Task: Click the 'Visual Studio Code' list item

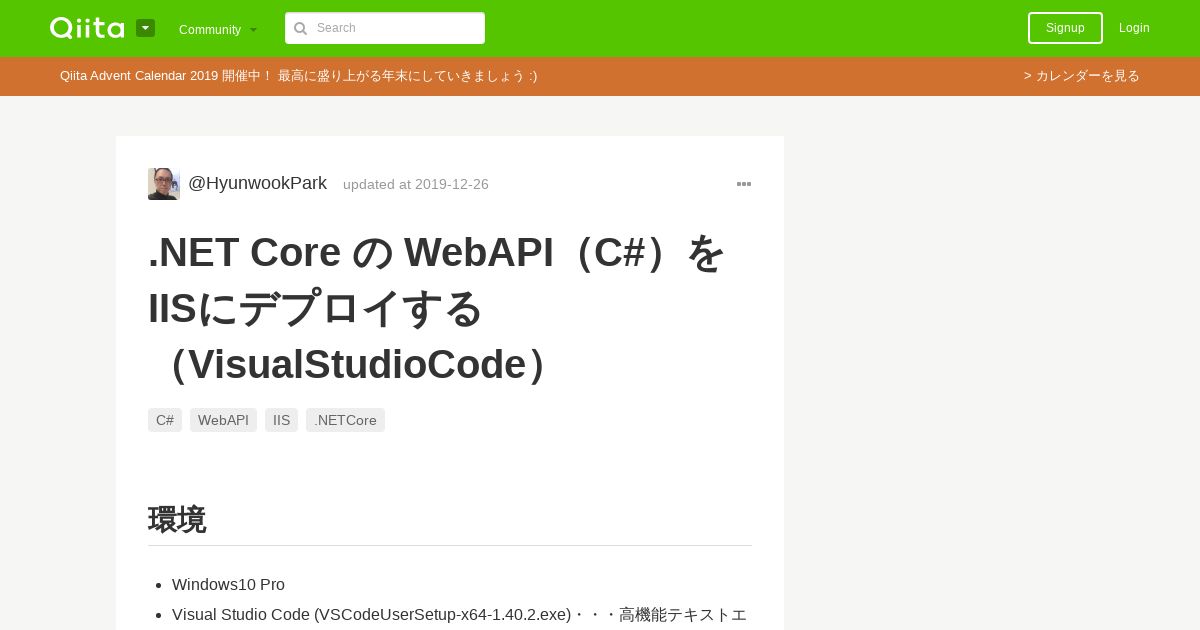Action: (x=460, y=614)
